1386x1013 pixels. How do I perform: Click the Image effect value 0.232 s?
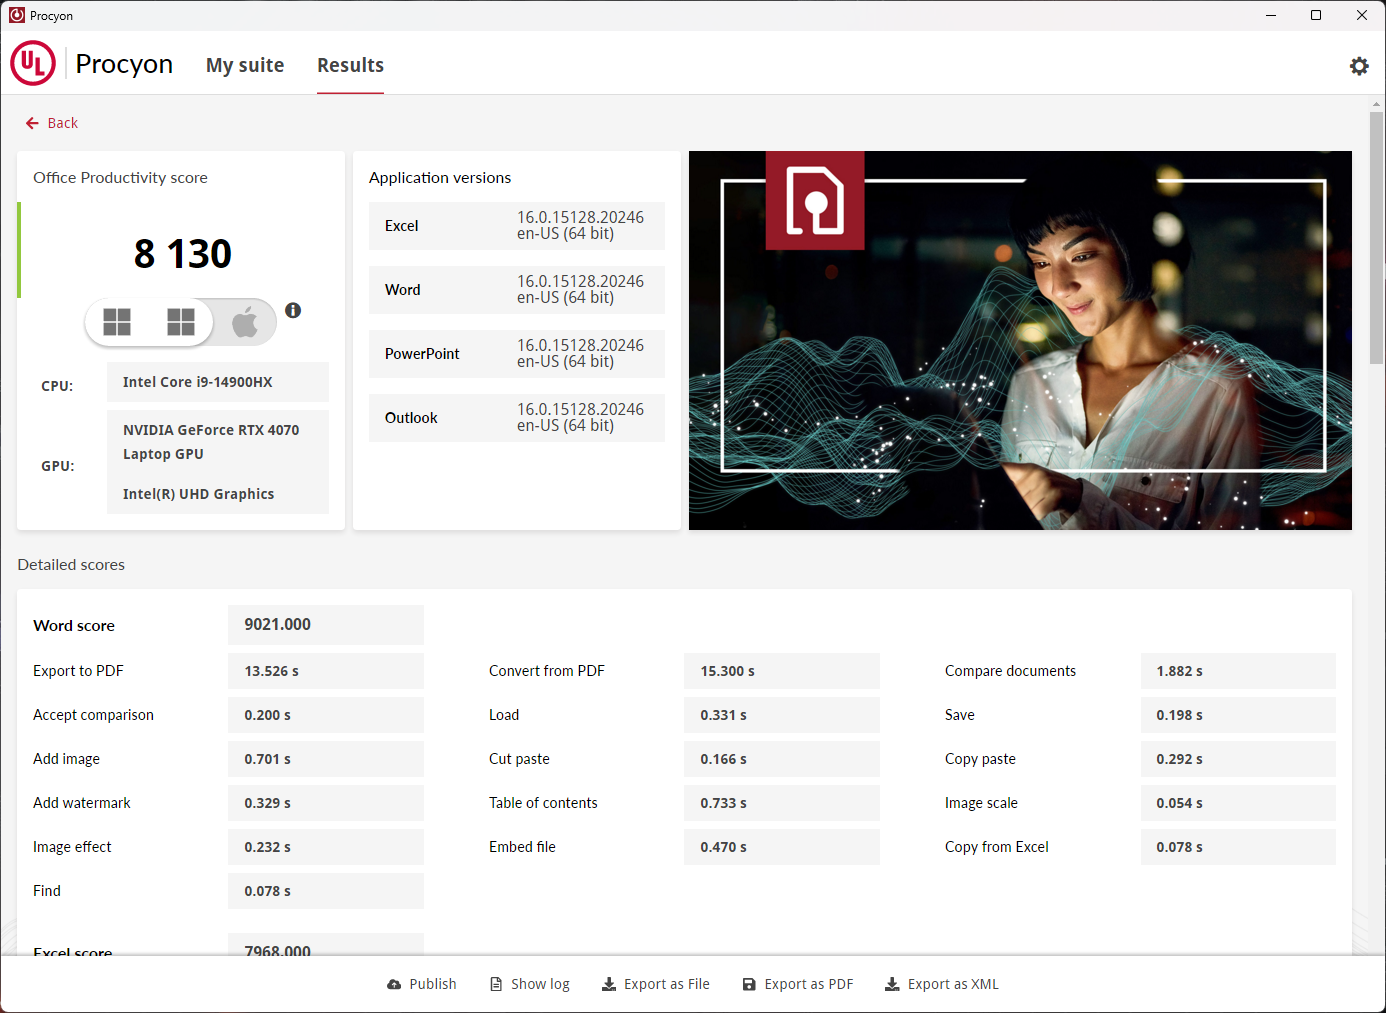point(326,847)
